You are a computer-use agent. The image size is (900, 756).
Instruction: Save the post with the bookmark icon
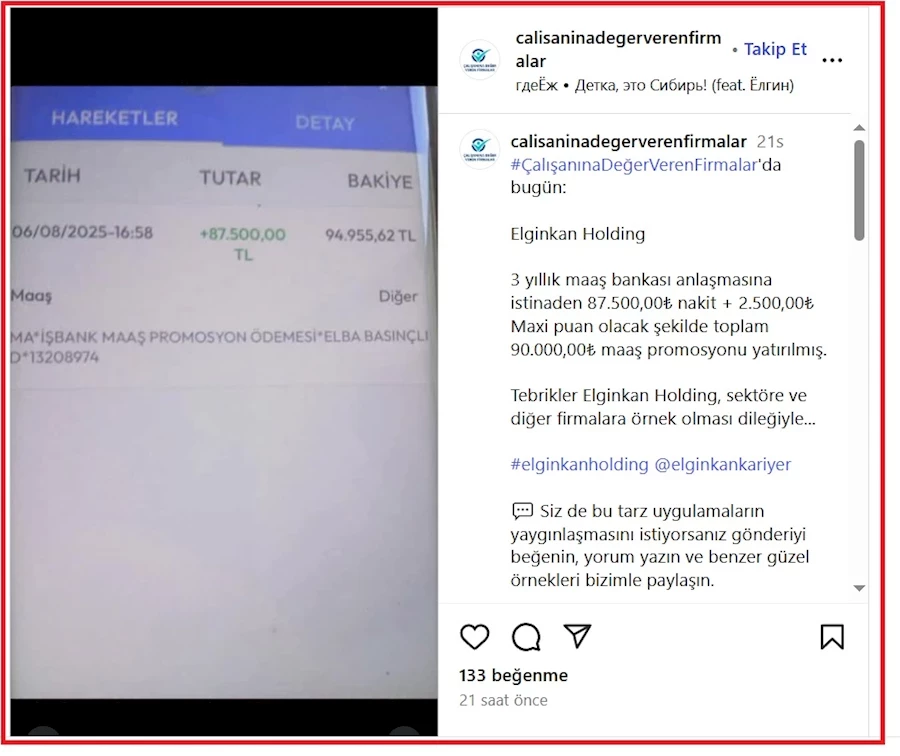(x=832, y=637)
